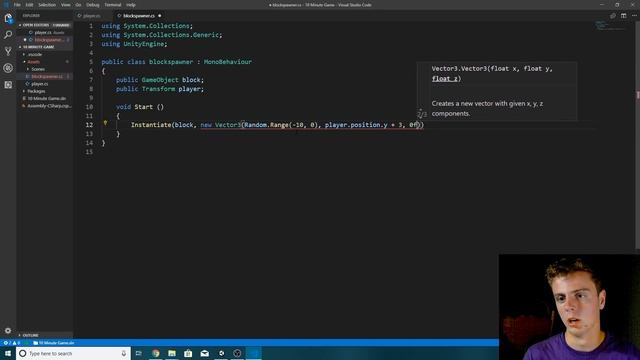Click the 'float z' parameter in signature popup

point(444,79)
